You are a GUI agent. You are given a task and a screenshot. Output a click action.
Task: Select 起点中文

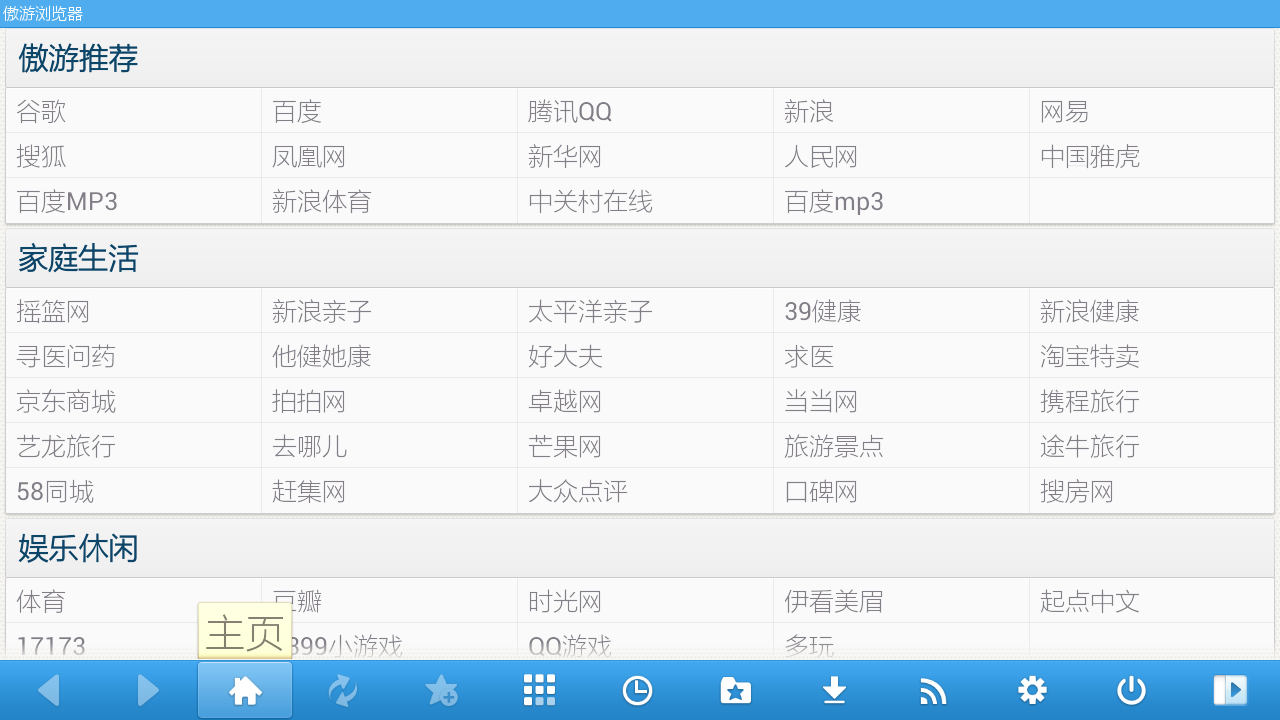[x=1090, y=601]
